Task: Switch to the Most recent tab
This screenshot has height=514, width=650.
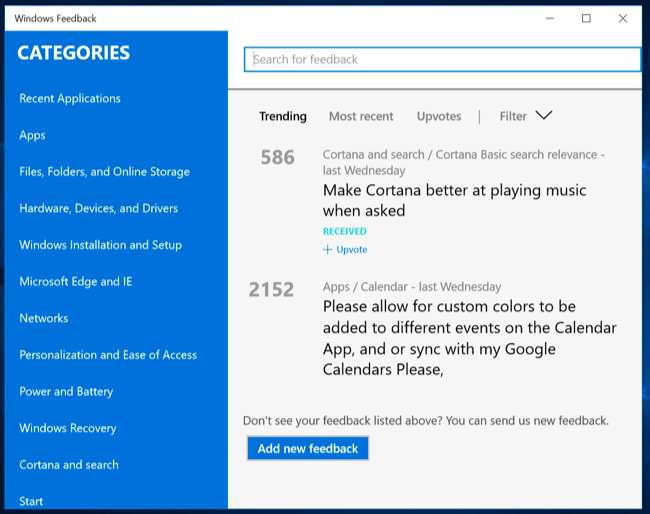Action: [361, 117]
